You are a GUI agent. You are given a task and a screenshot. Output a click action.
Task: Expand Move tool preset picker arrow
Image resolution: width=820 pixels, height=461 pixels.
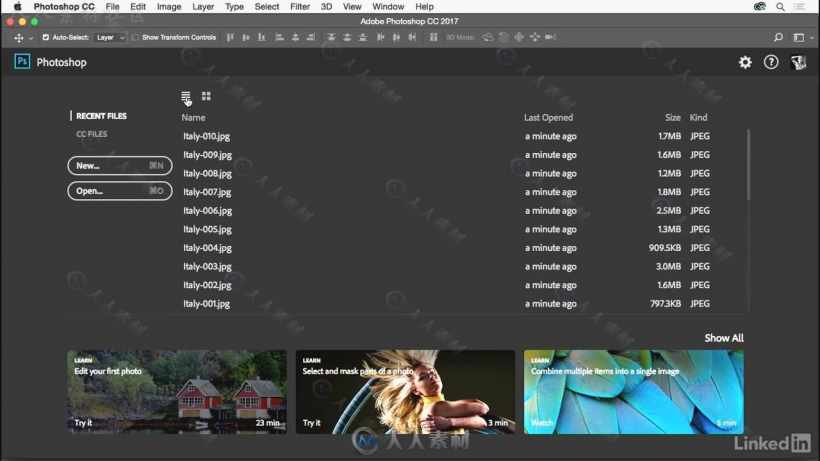coord(31,38)
